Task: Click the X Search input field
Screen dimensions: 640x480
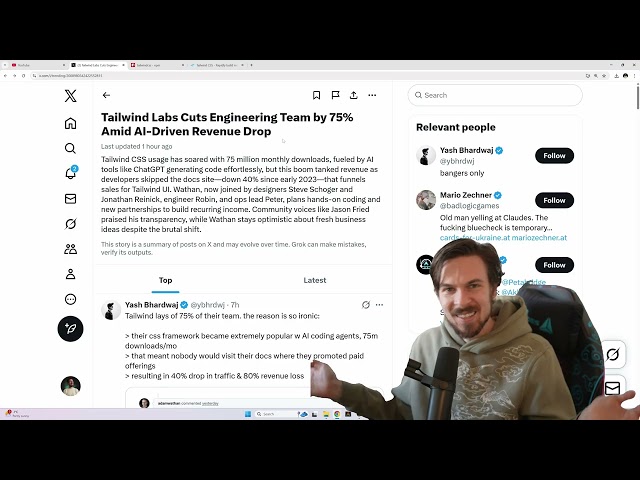Action: pyautogui.click(x=495, y=95)
